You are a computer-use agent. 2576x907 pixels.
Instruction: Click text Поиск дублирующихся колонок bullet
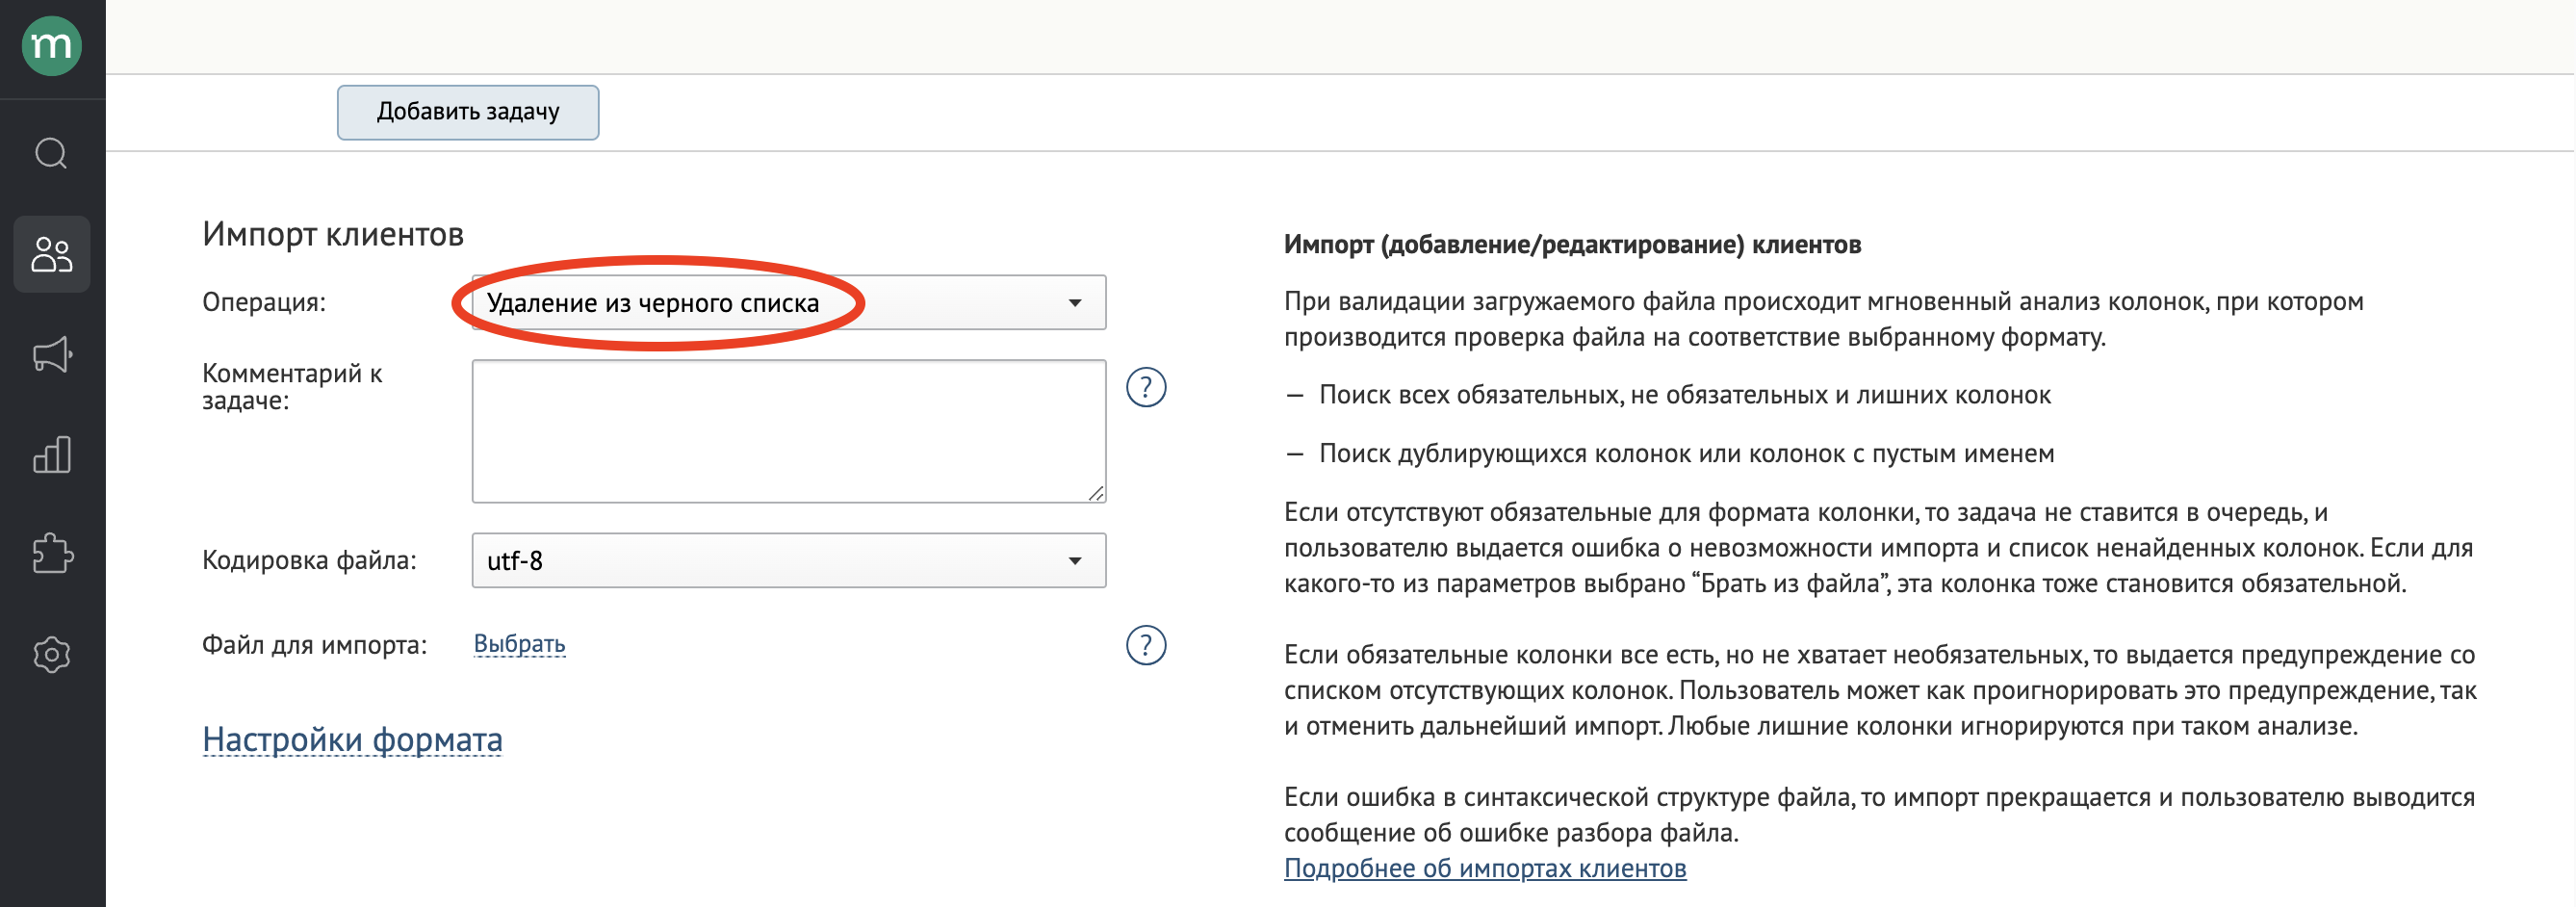pyautogui.click(x=1686, y=454)
